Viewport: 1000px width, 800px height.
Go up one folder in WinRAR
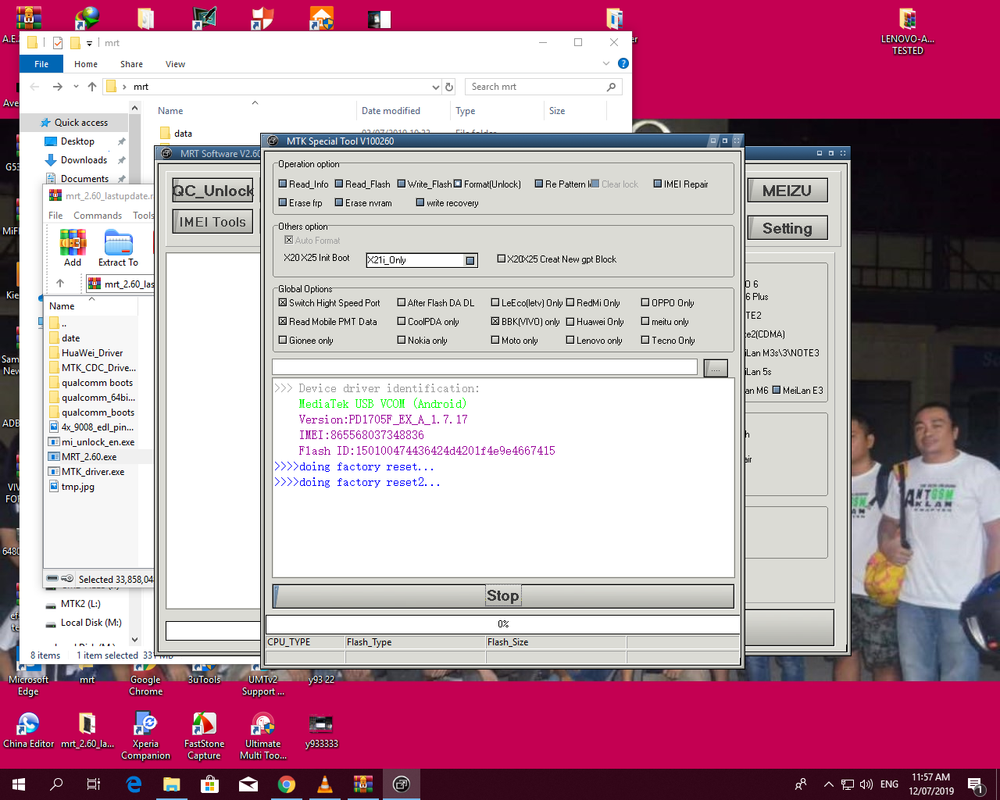[x=60, y=283]
